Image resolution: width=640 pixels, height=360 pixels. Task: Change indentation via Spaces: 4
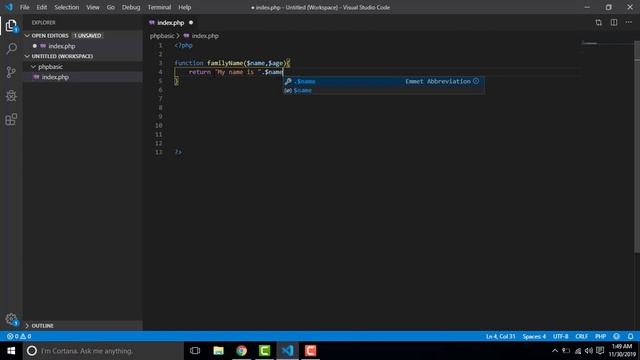click(534, 336)
